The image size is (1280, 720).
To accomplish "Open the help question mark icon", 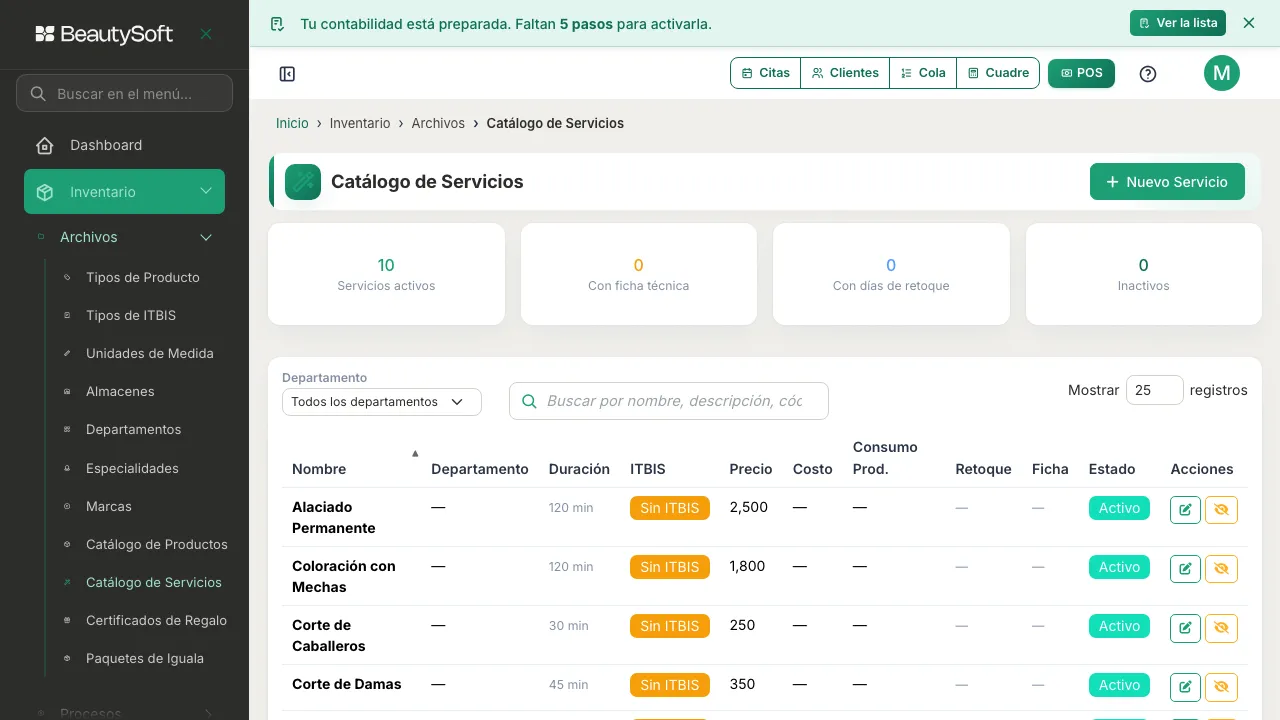I will (x=1148, y=74).
